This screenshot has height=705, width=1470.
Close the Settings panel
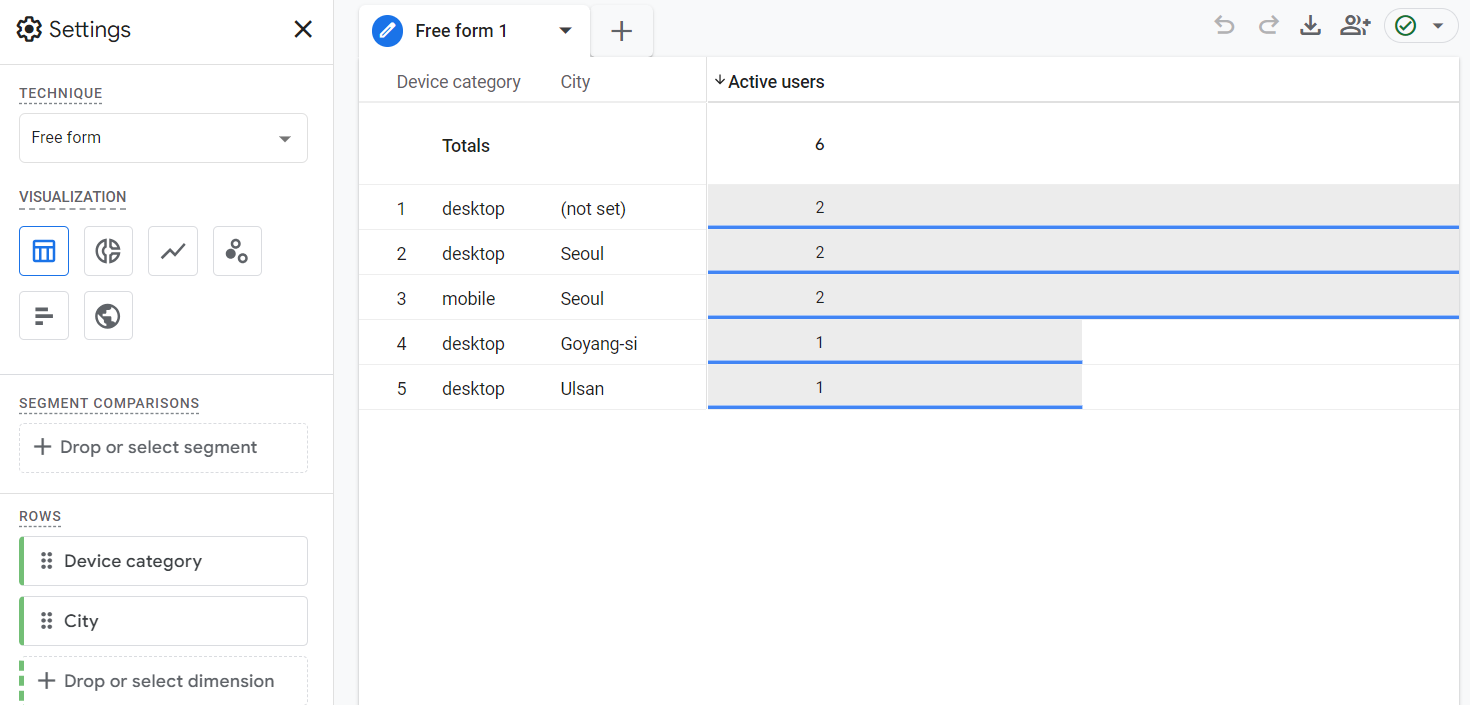pyautogui.click(x=303, y=30)
